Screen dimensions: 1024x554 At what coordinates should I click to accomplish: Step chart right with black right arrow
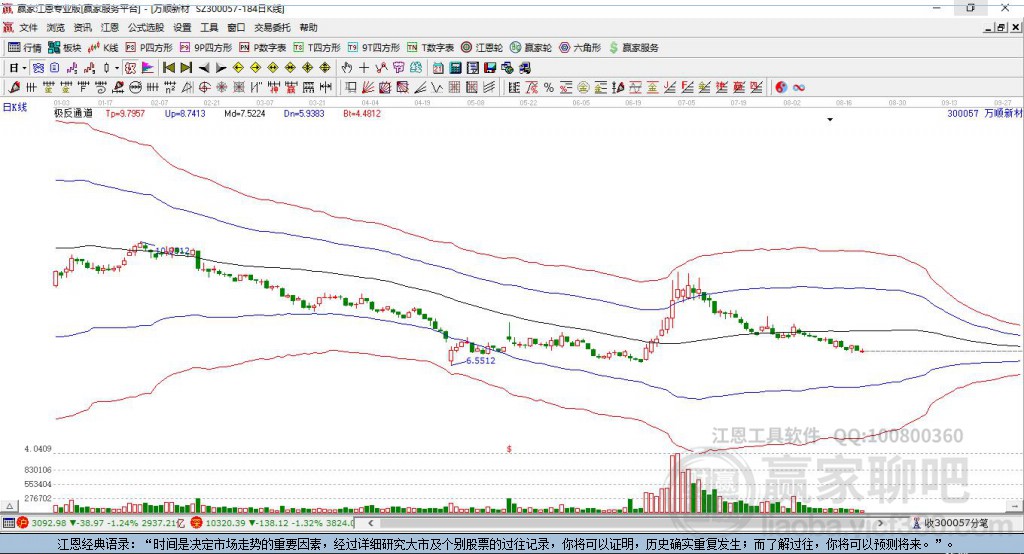(x=221, y=68)
